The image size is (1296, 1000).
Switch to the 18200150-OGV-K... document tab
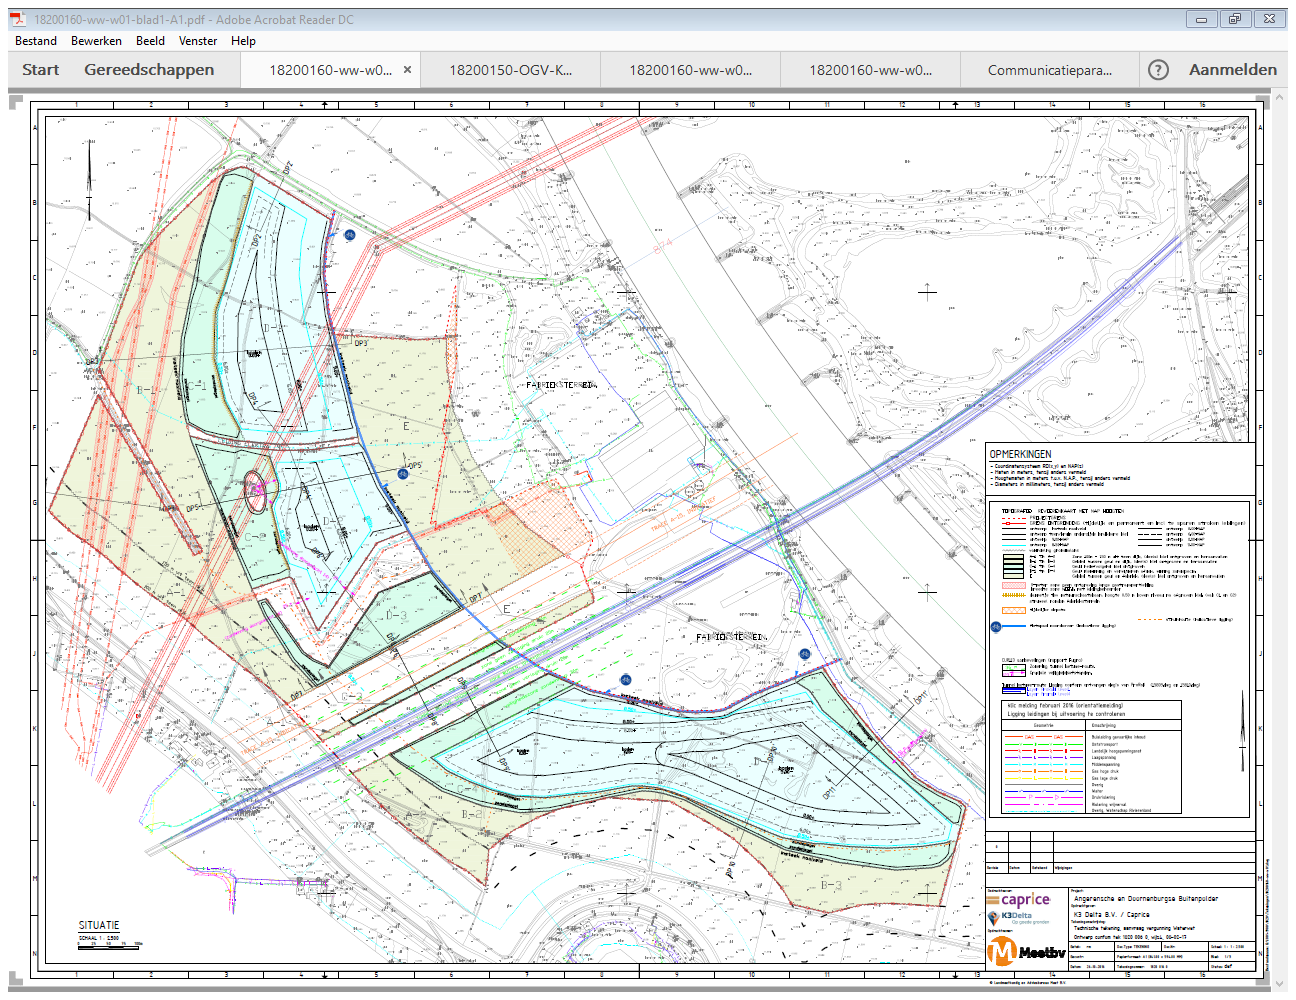(x=510, y=70)
